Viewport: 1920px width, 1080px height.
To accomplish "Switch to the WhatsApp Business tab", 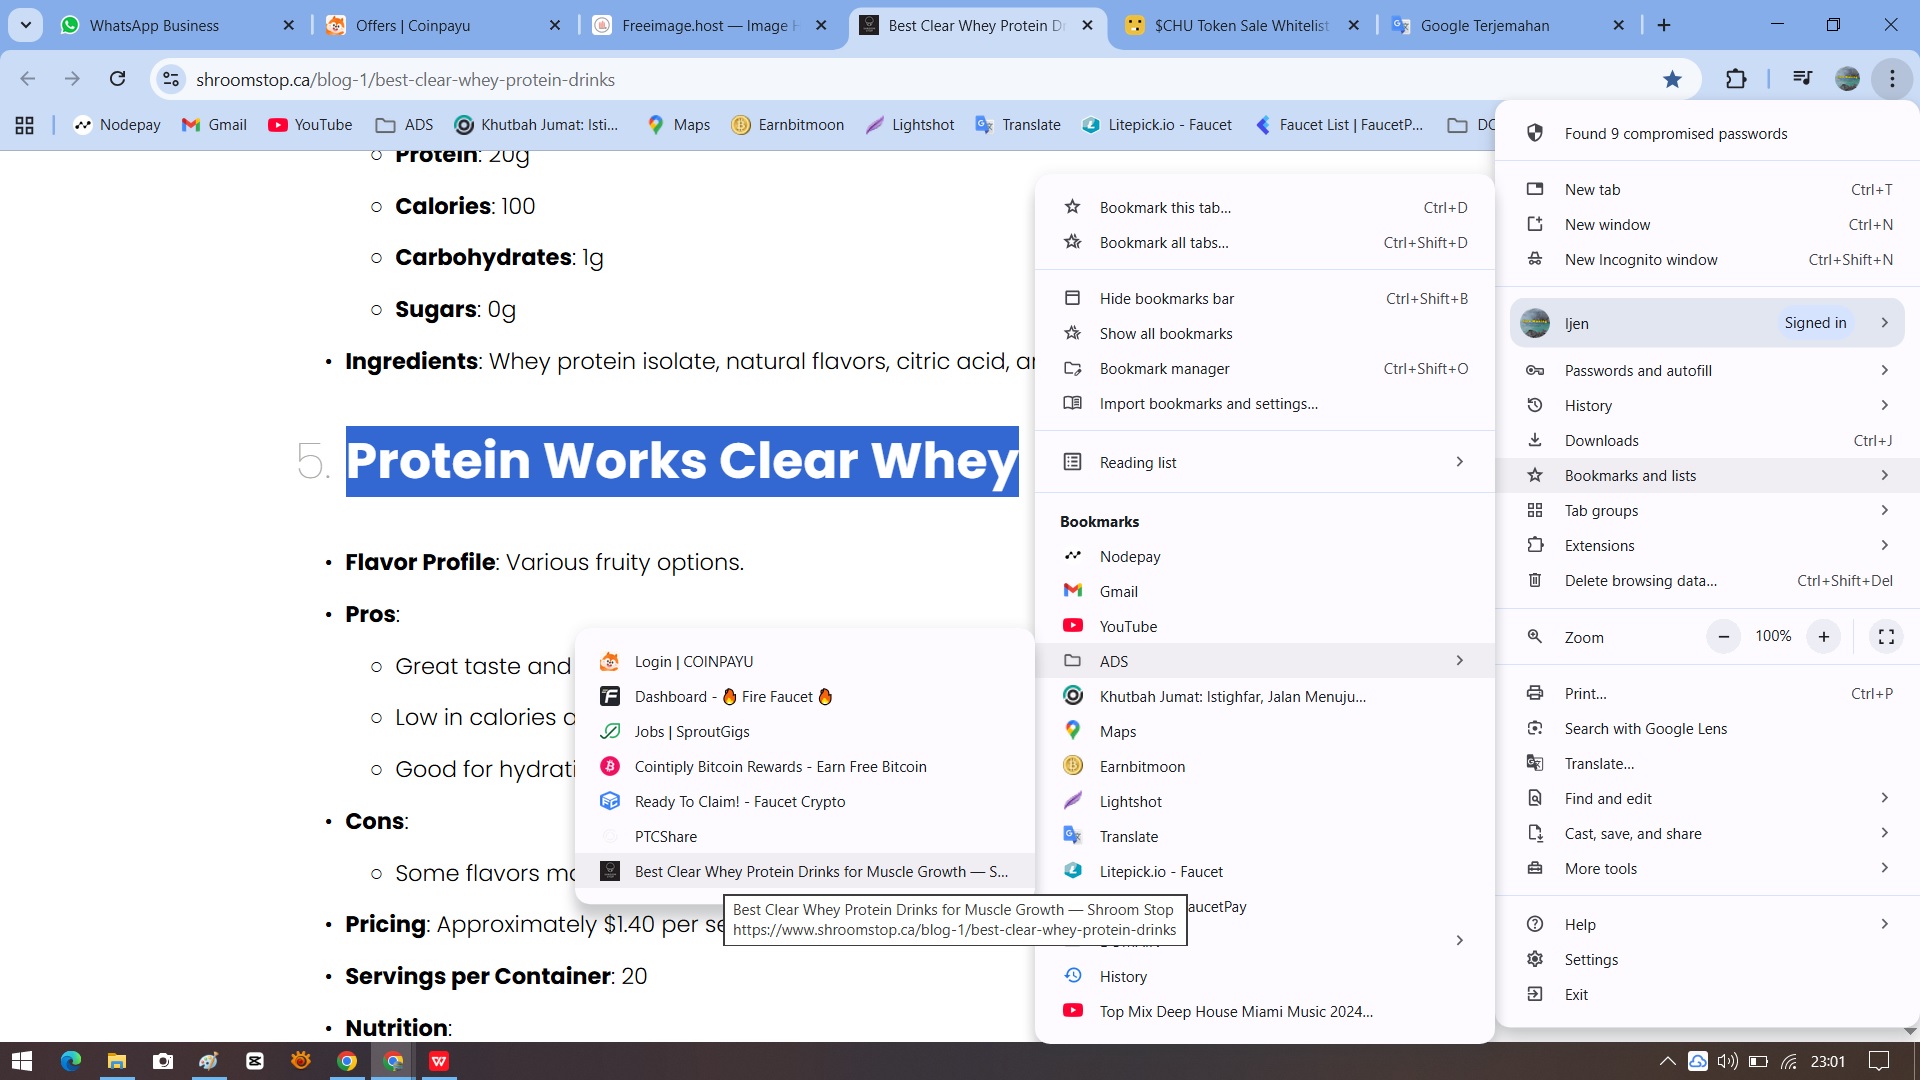I will point(178,25).
